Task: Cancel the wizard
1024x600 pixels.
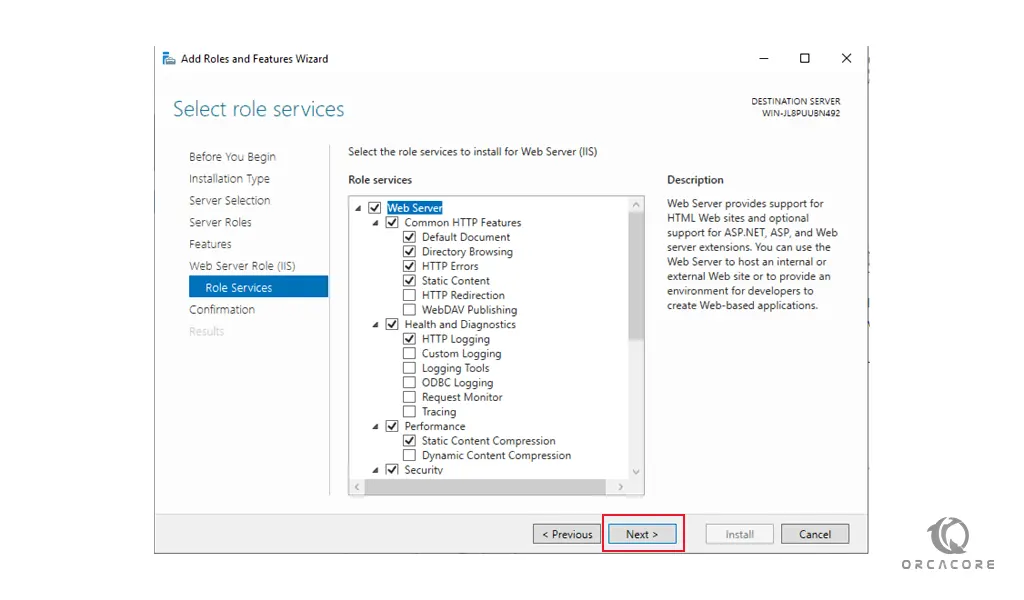Action: tap(815, 534)
